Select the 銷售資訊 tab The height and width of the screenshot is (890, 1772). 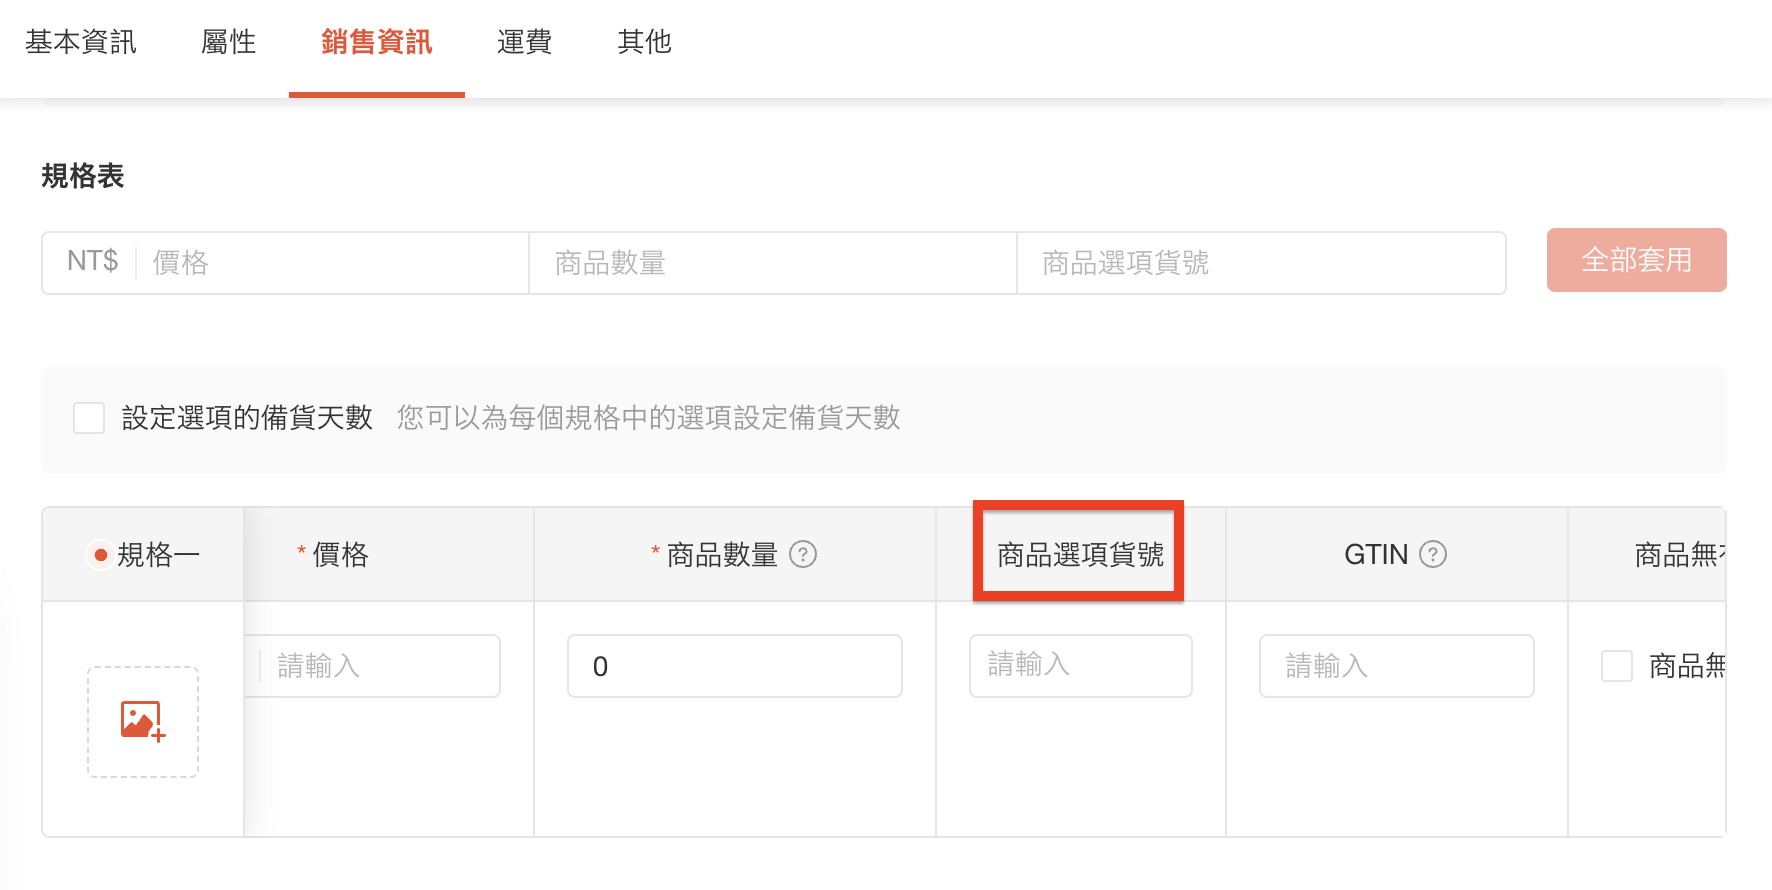tap(376, 42)
